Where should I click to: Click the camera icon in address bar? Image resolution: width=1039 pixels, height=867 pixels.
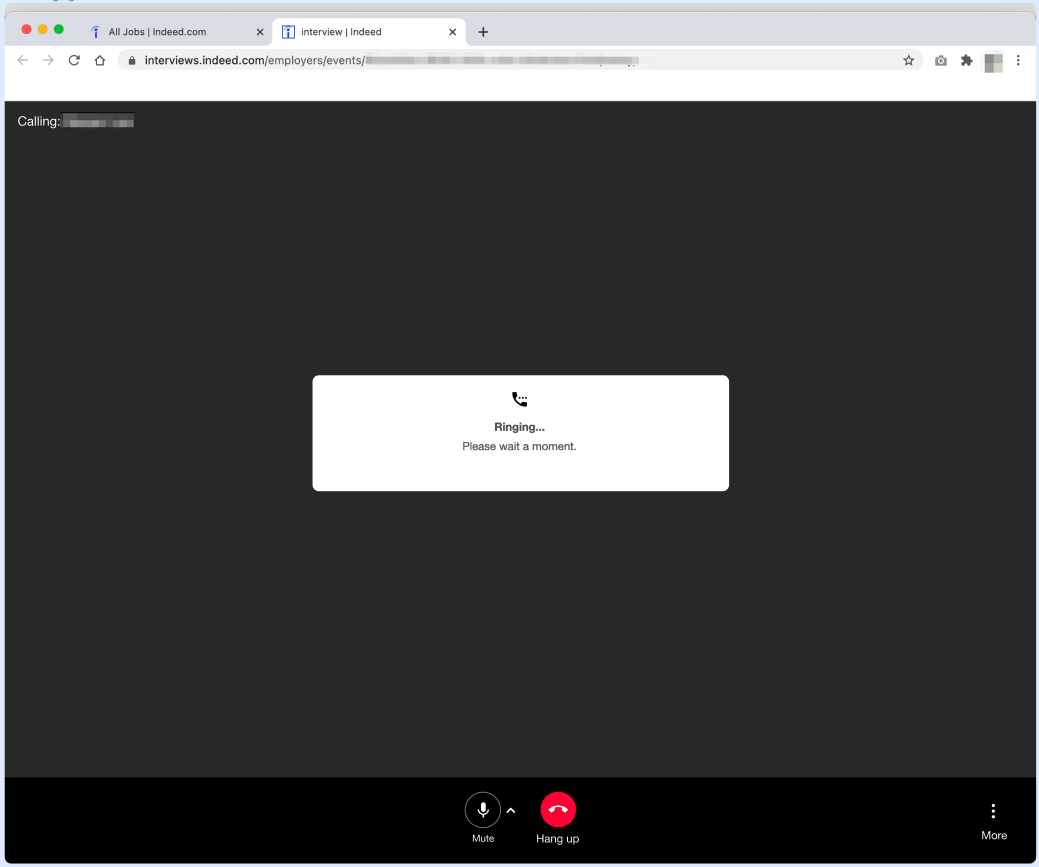[x=941, y=60]
